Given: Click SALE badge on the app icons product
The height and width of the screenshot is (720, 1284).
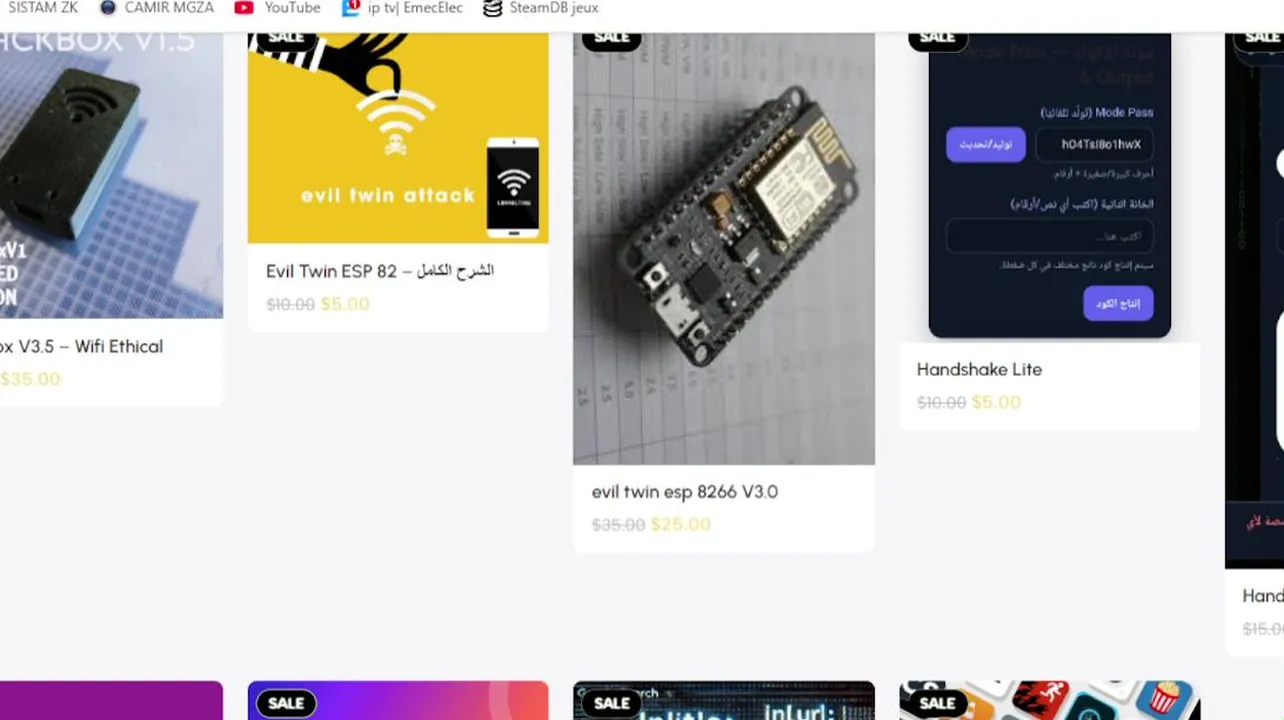Looking at the screenshot, I should [937, 703].
